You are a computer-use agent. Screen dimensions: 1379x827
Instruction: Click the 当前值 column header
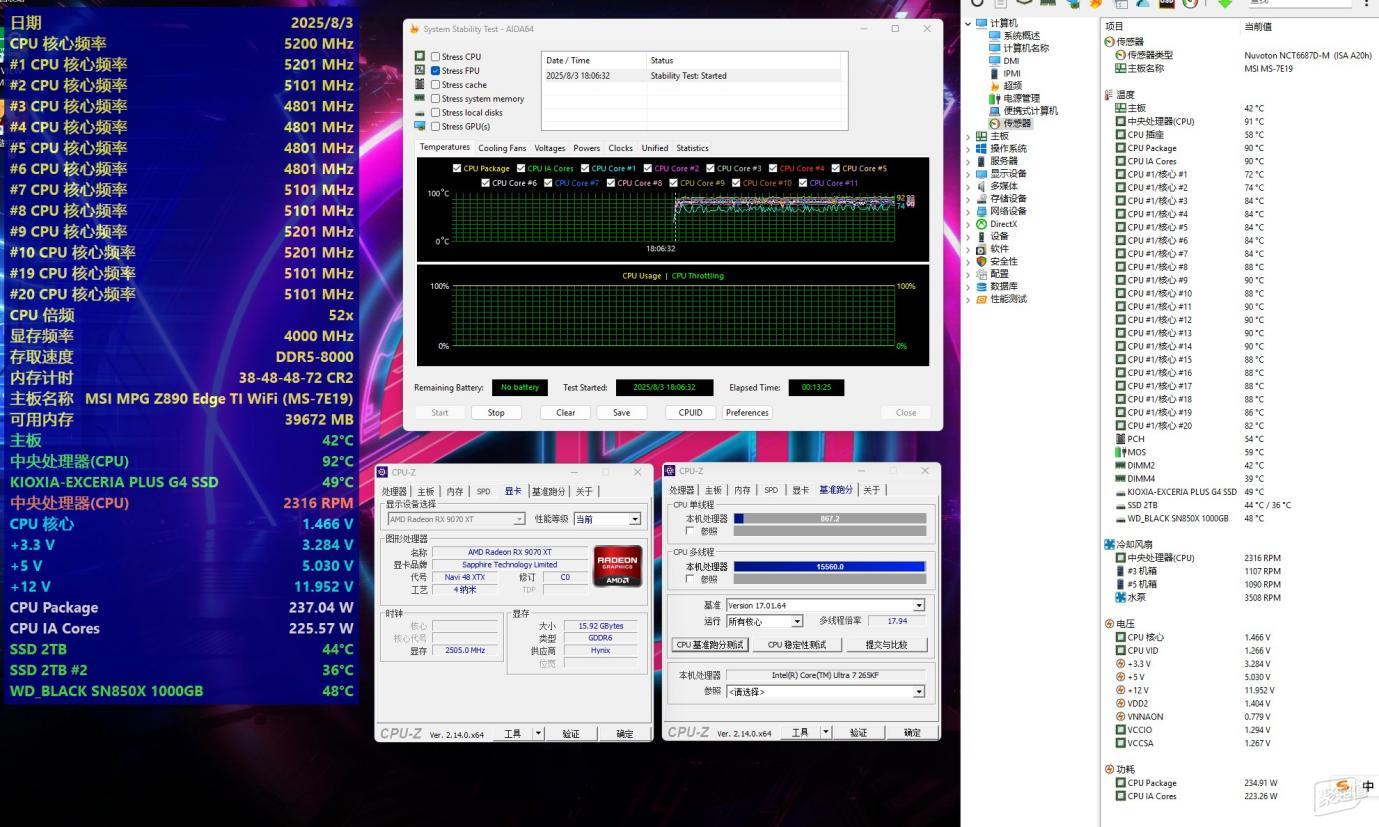click(x=1258, y=26)
